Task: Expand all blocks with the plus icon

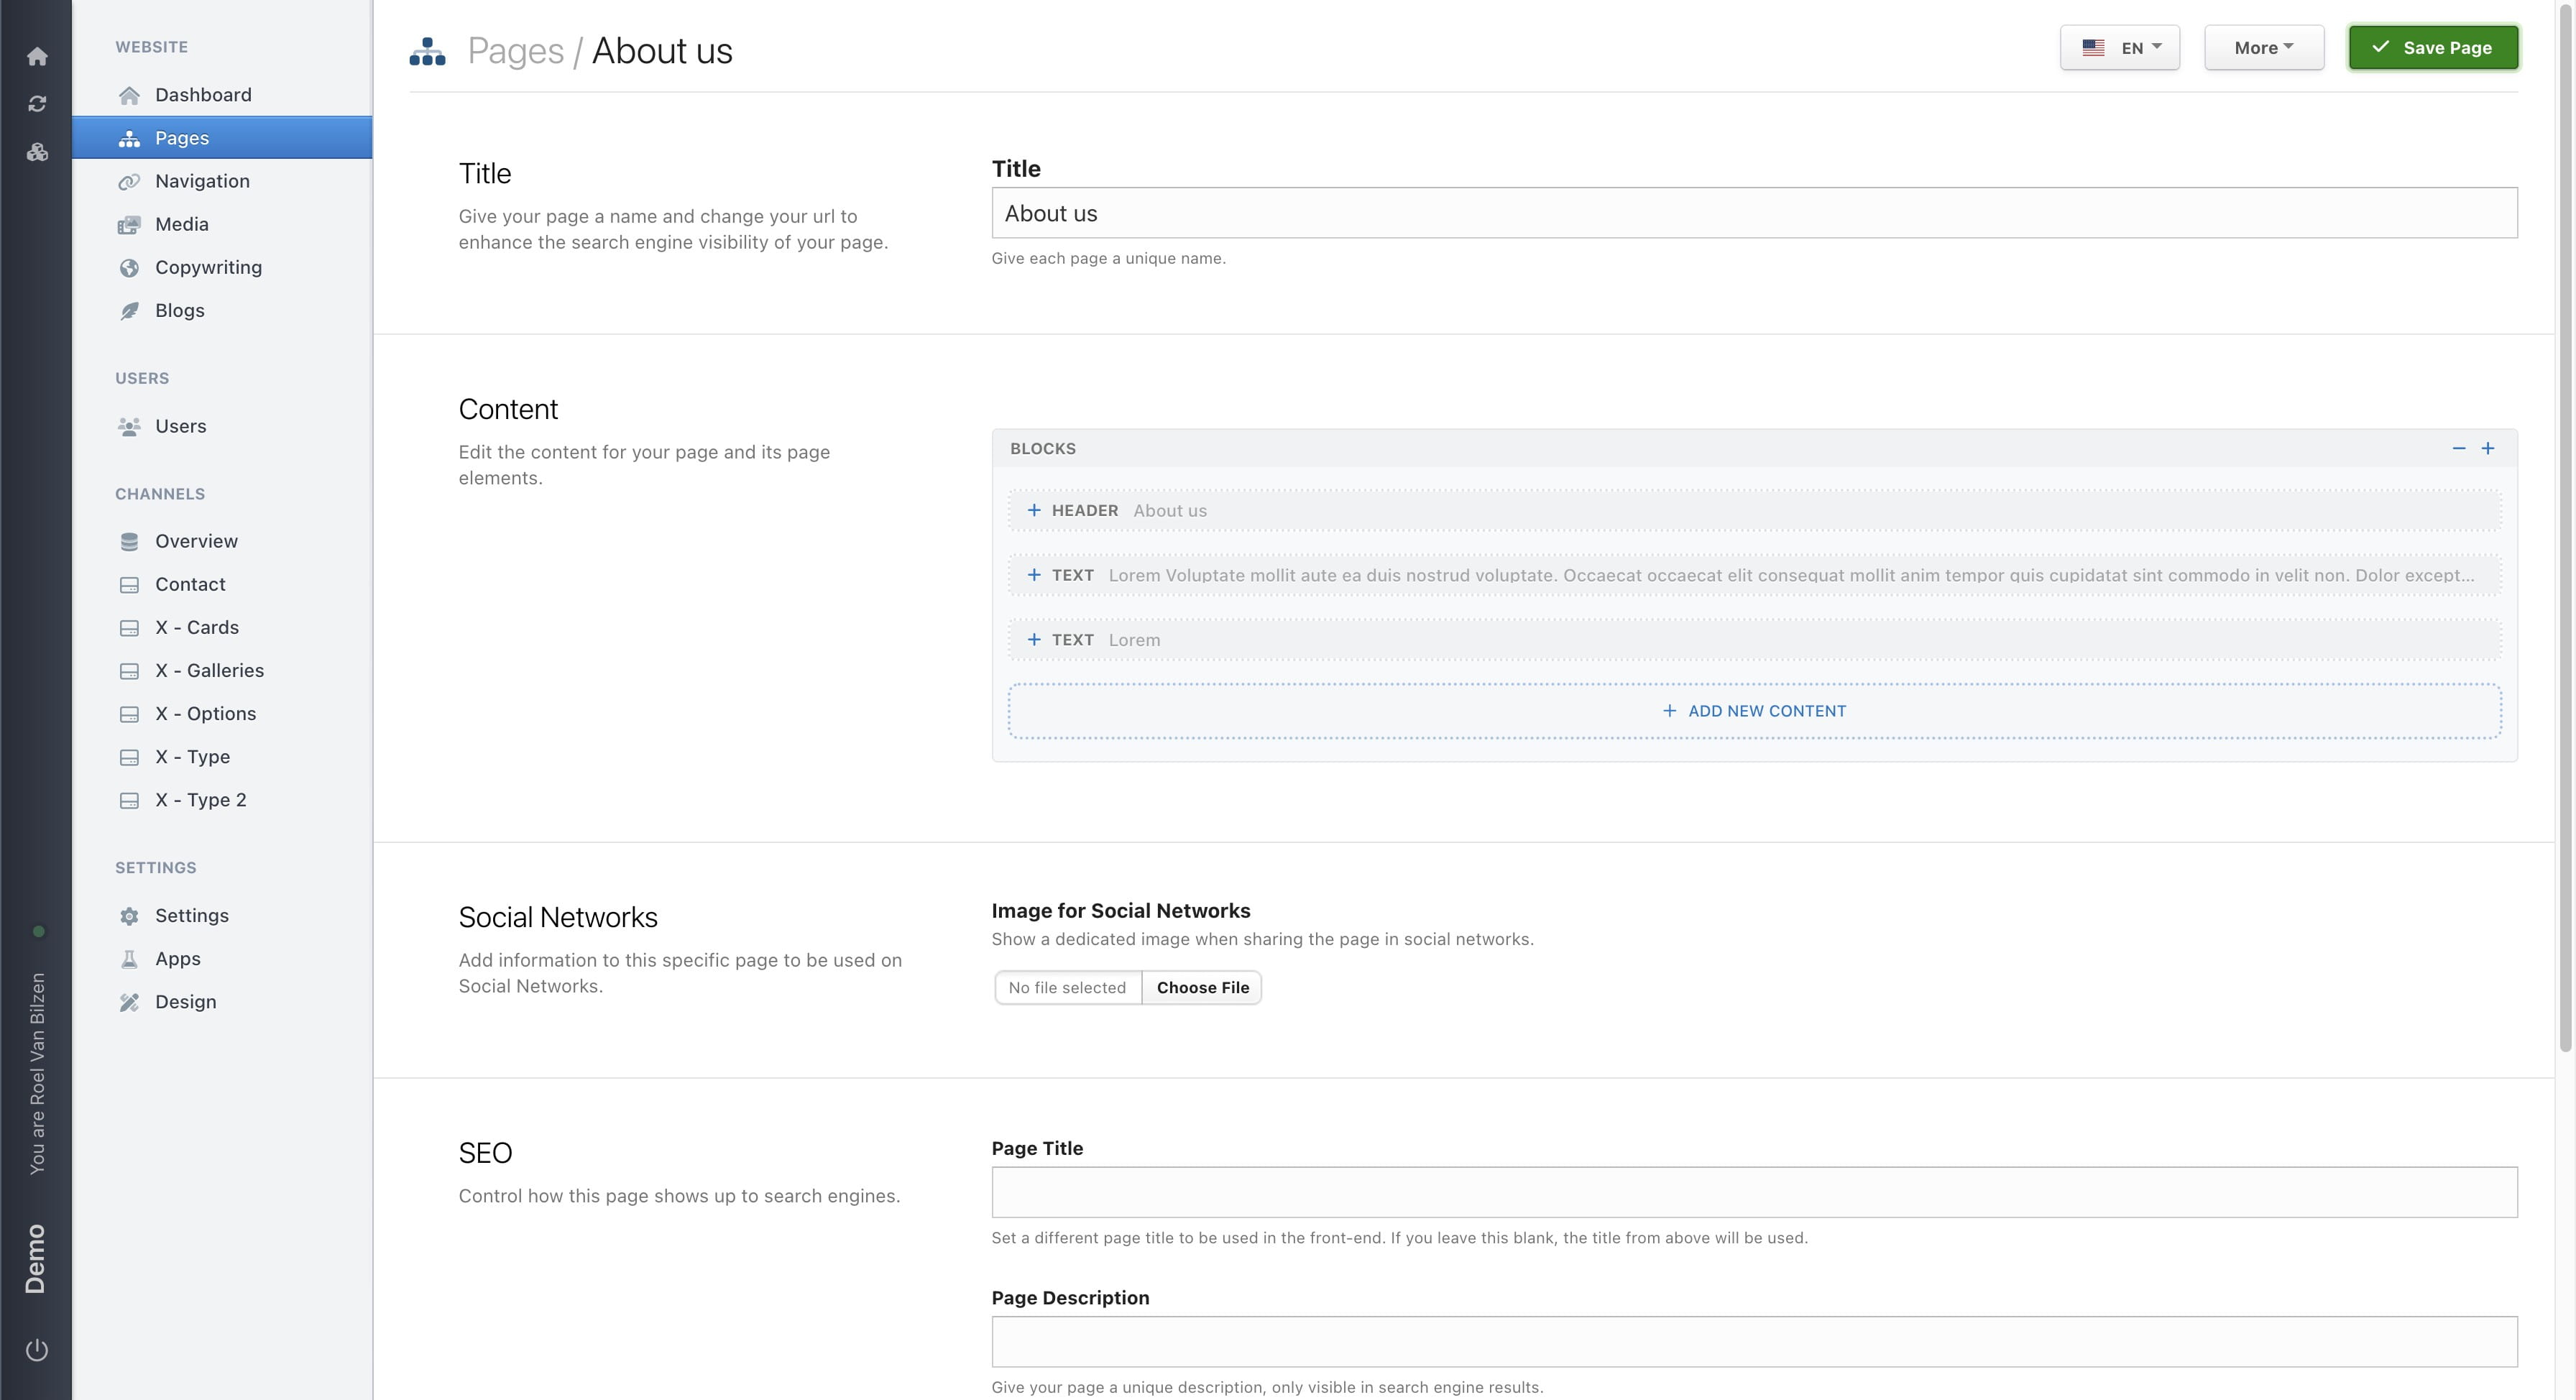Action: click(x=2488, y=448)
